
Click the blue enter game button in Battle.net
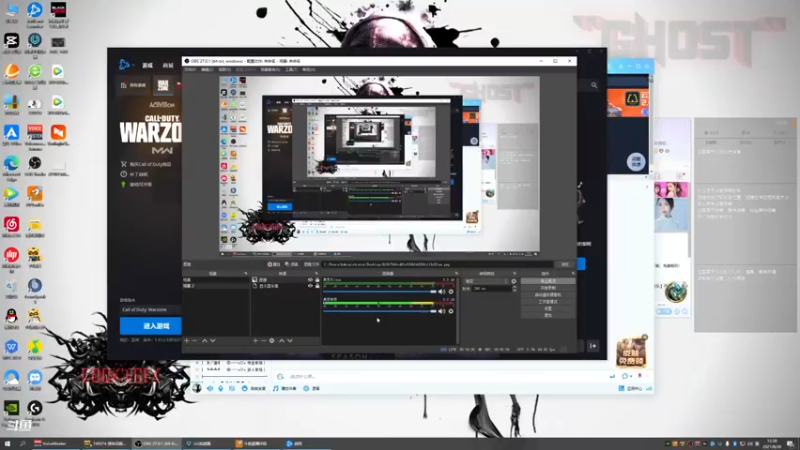point(151,326)
